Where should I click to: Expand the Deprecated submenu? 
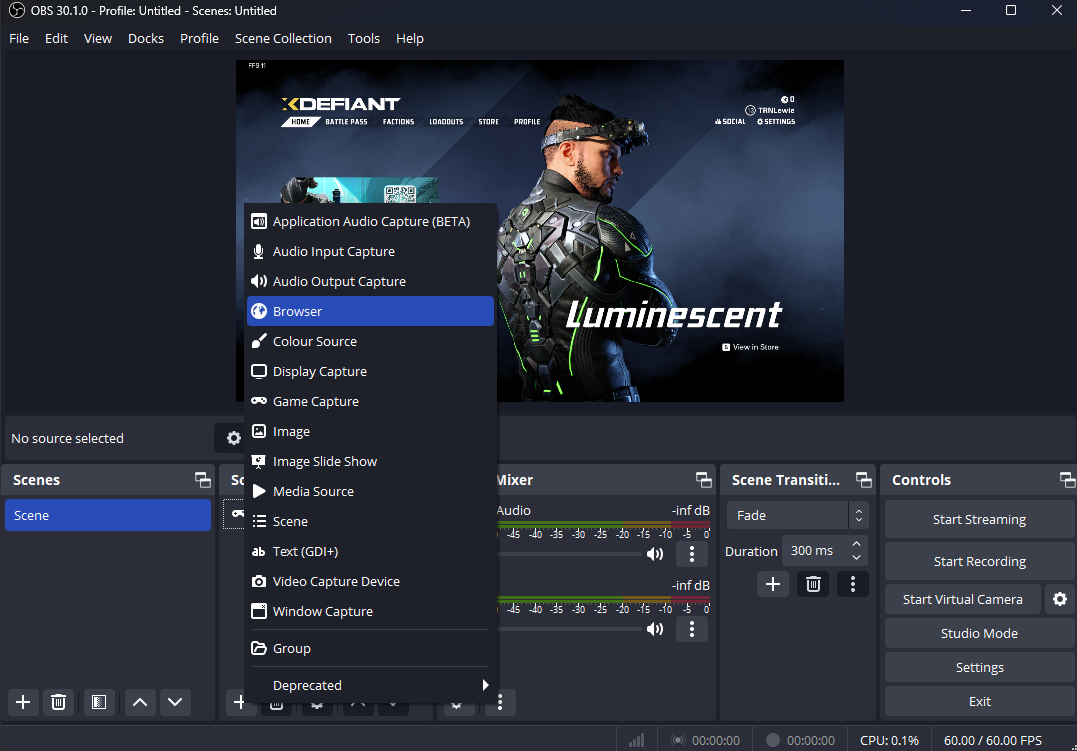[370, 686]
